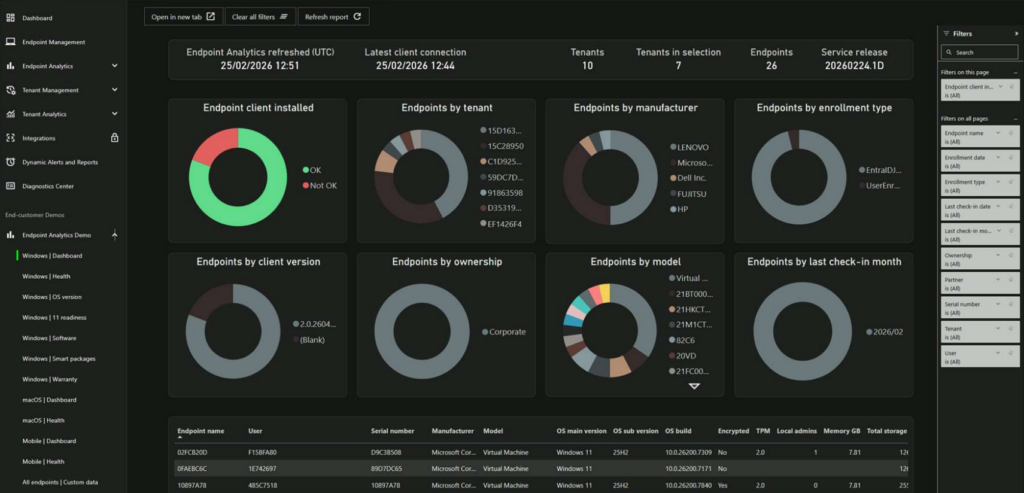
Task: Click the Tenant Analytics chart icon
Action: coord(10,114)
